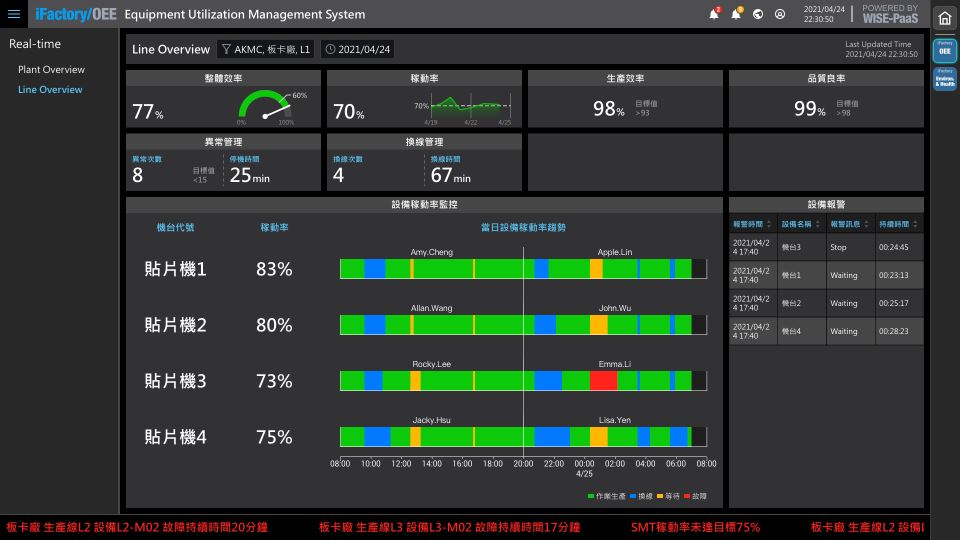Viewport: 960px width, 540px height.
Task: Sort alarm table by 設備名稱 column
Action: (x=801, y=224)
